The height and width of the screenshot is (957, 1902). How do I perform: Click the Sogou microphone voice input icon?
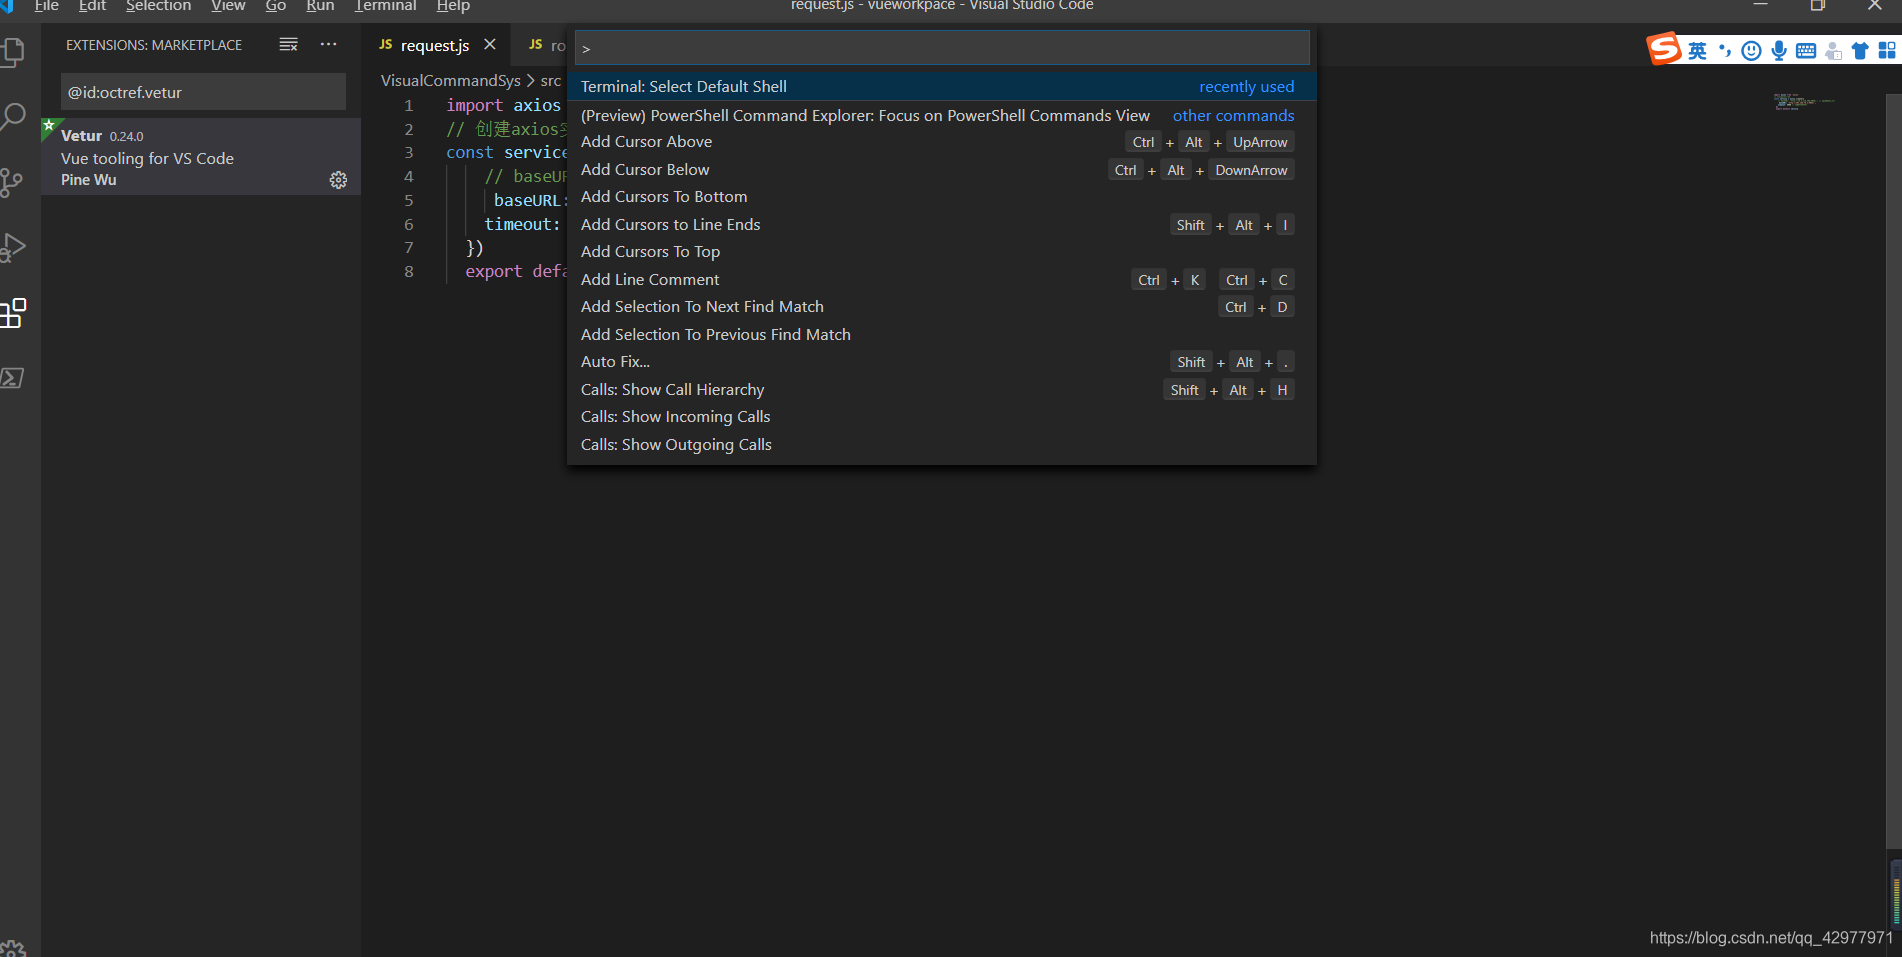[x=1779, y=50]
